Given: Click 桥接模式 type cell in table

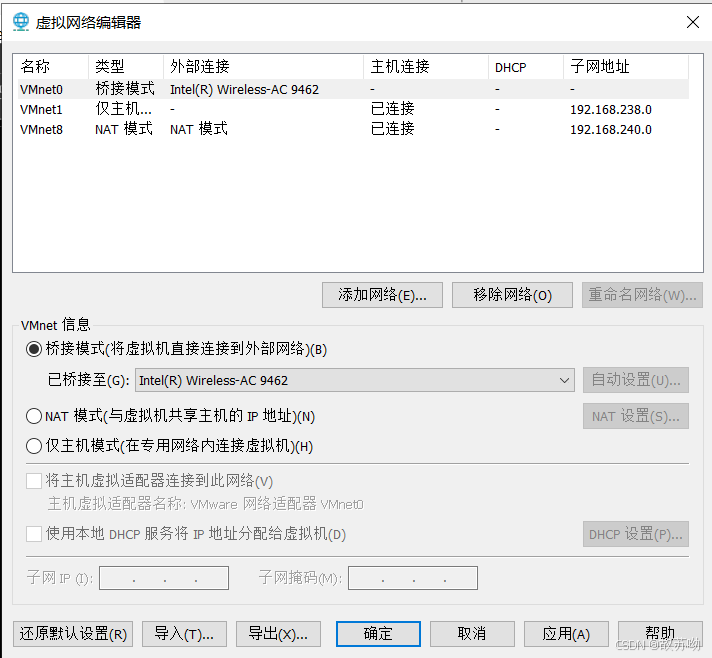Looking at the screenshot, I should 125,89.
